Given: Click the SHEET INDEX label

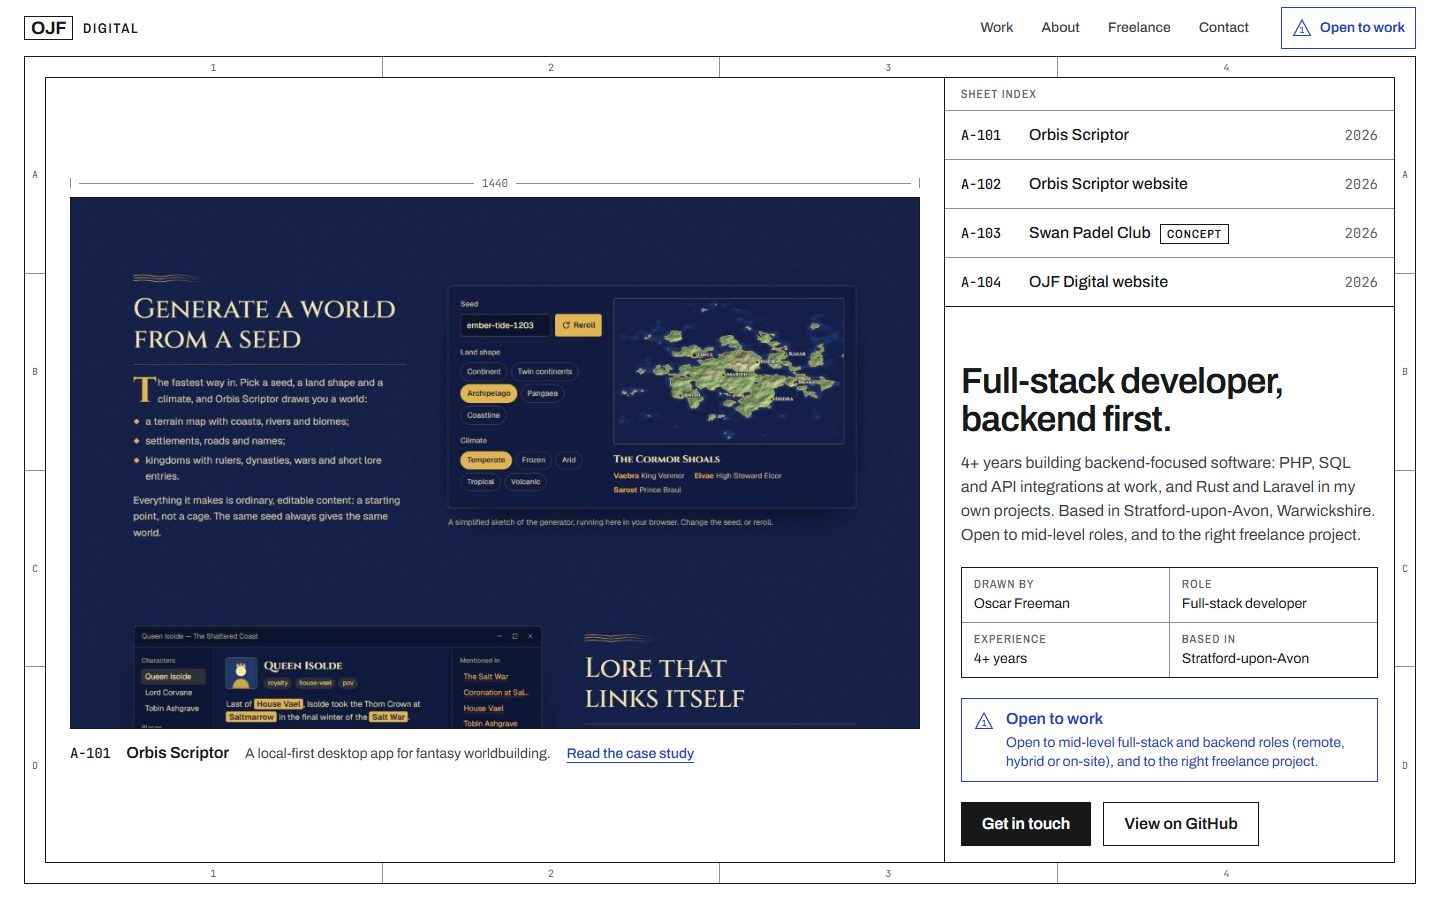Looking at the screenshot, I should point(998,94).
